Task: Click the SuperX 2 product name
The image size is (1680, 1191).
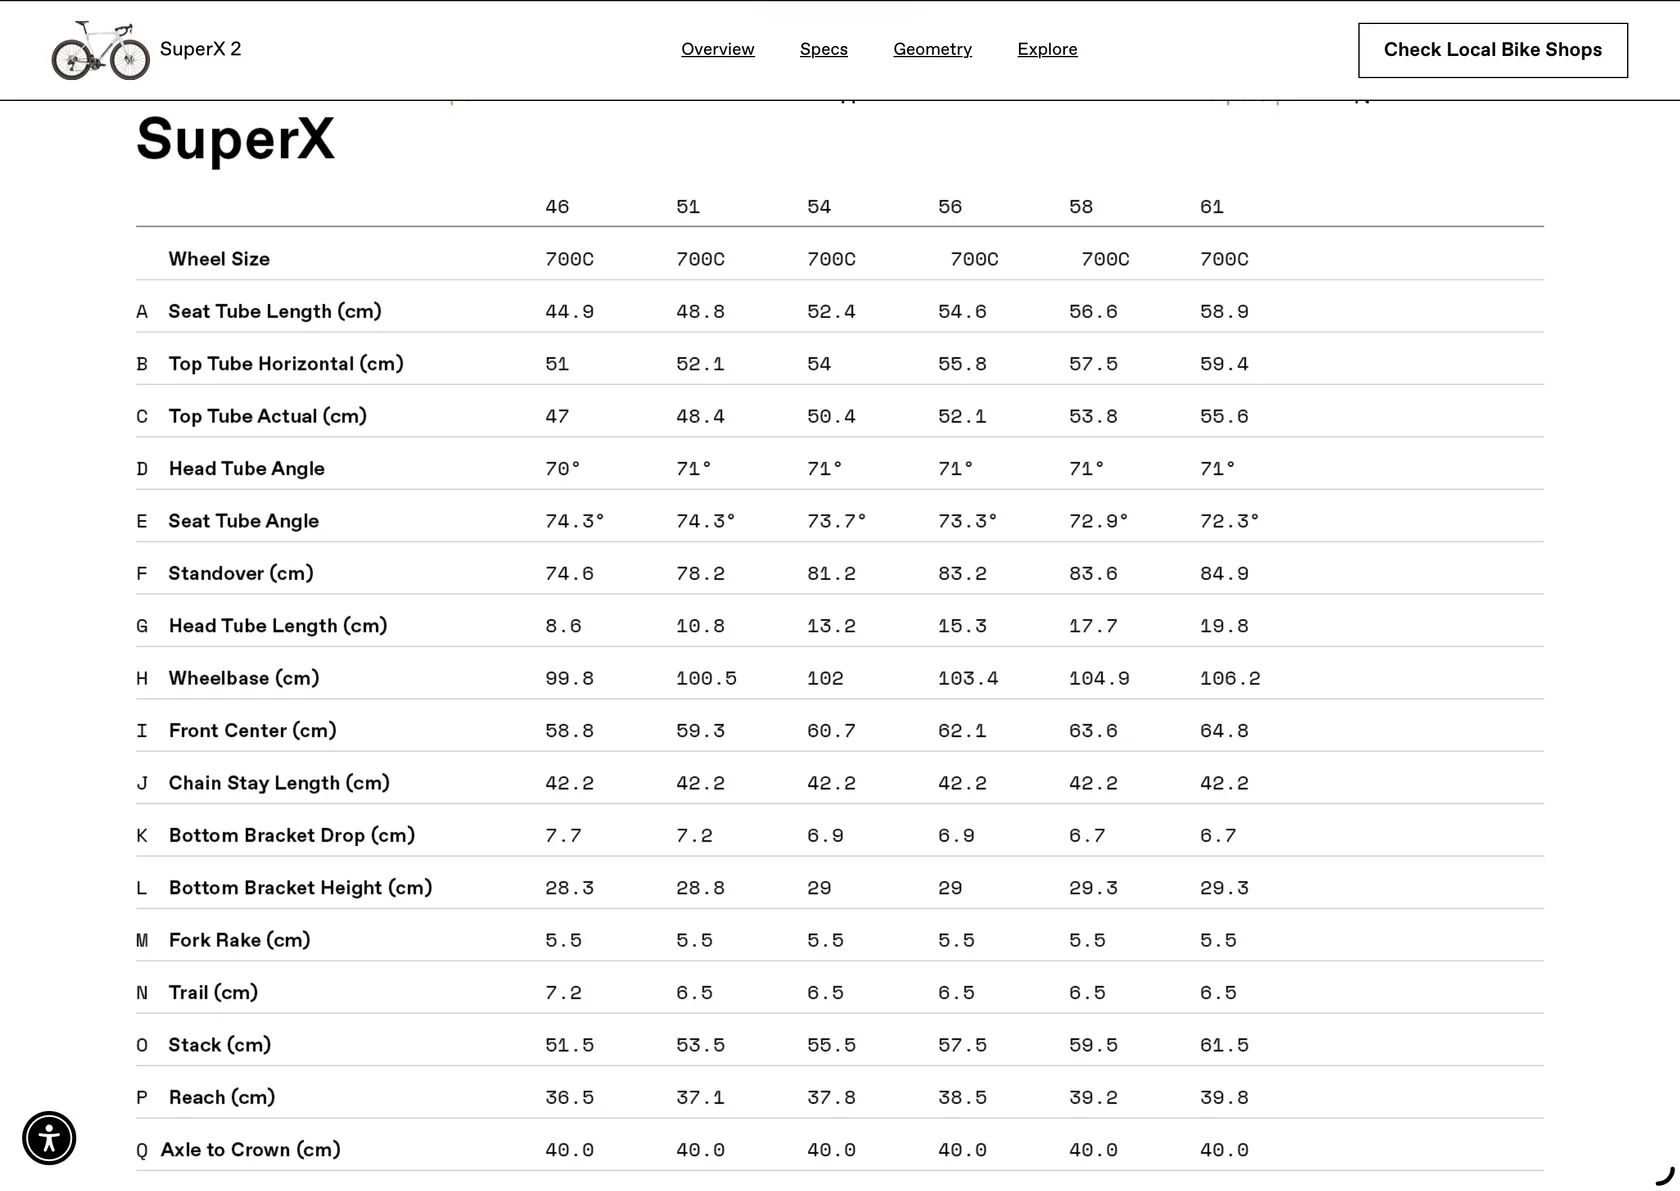Action: pos(200,49)
